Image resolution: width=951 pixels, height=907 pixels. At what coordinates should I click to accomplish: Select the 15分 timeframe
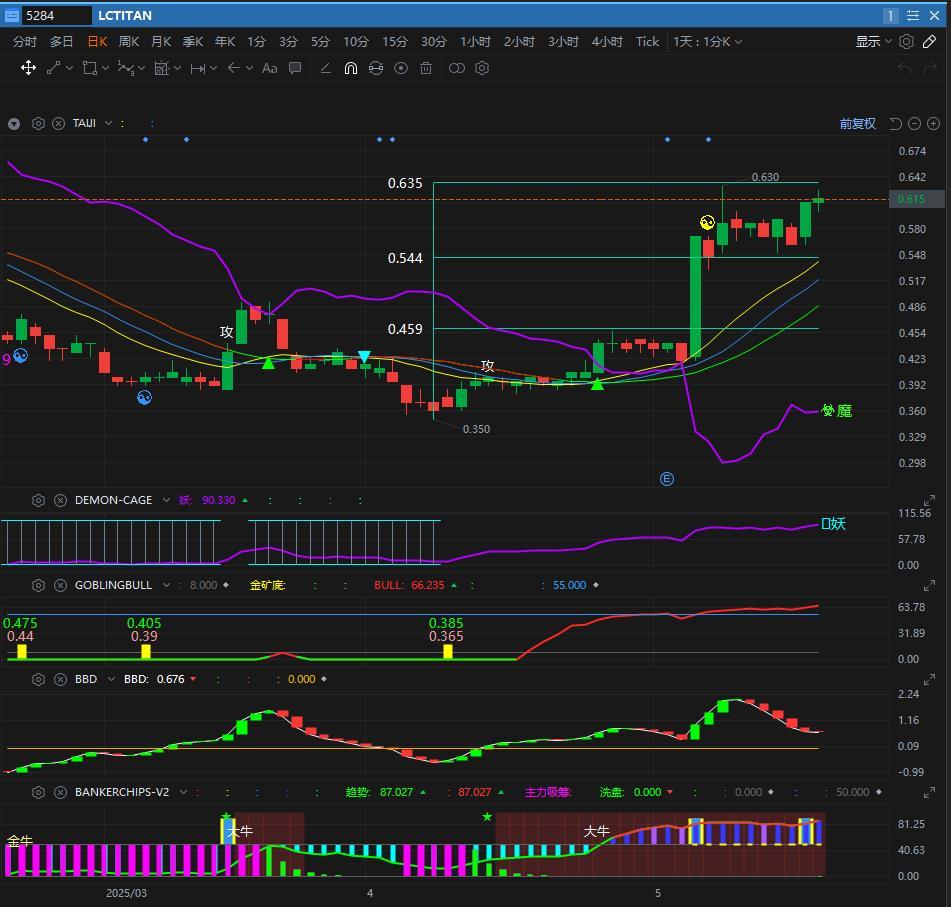pyautogui.click(x=395, y=41)
